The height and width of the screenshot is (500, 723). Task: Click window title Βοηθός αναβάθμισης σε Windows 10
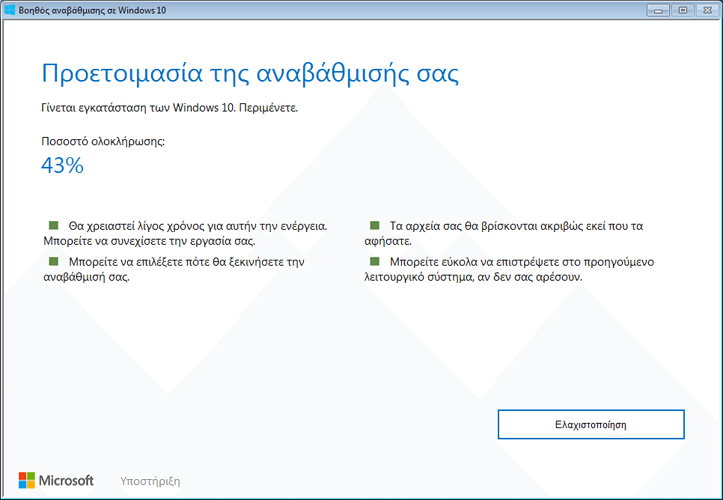click(92, 10)
